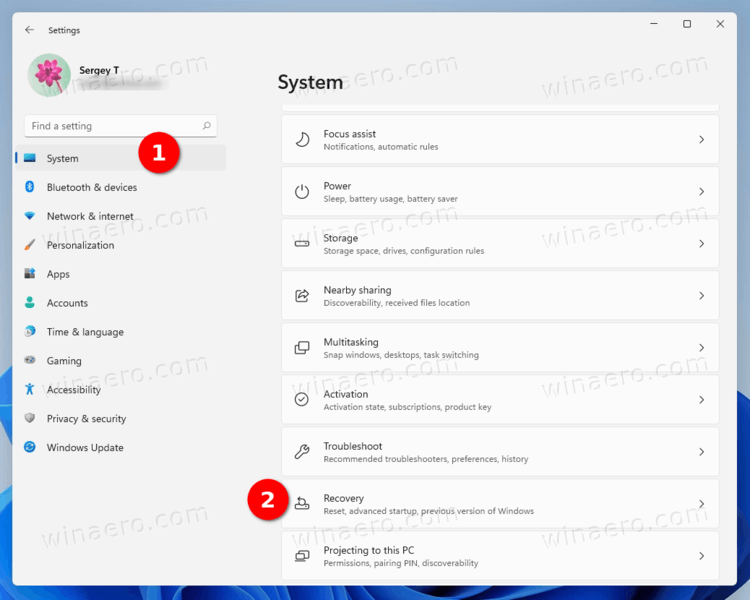Click the Recovery icon

pyautogui.click(x=302, y=503)
